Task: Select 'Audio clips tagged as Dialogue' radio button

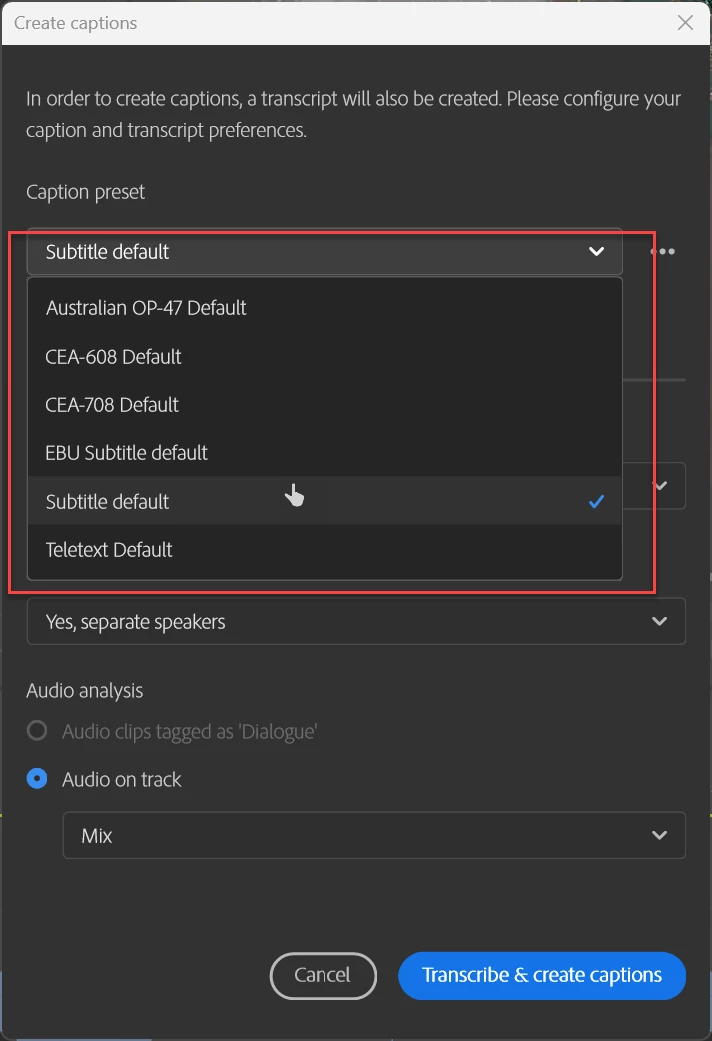Action: (37, 731)
